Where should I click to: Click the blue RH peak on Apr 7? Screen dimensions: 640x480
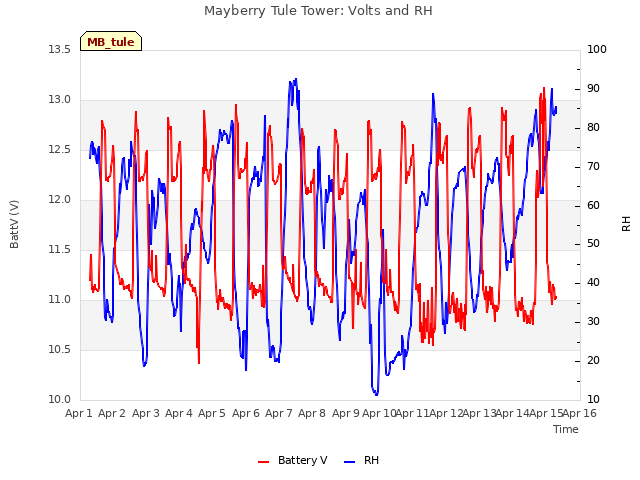tap(296, 79)
